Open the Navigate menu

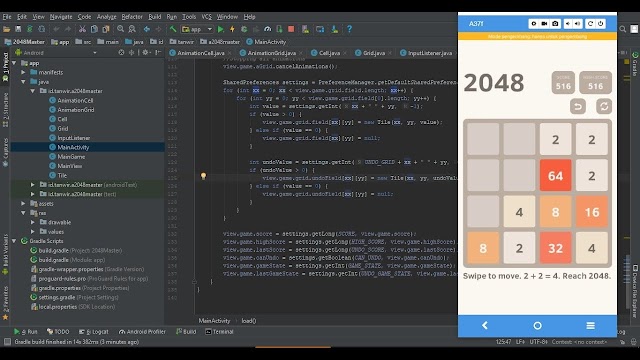(x=61, y=17)
